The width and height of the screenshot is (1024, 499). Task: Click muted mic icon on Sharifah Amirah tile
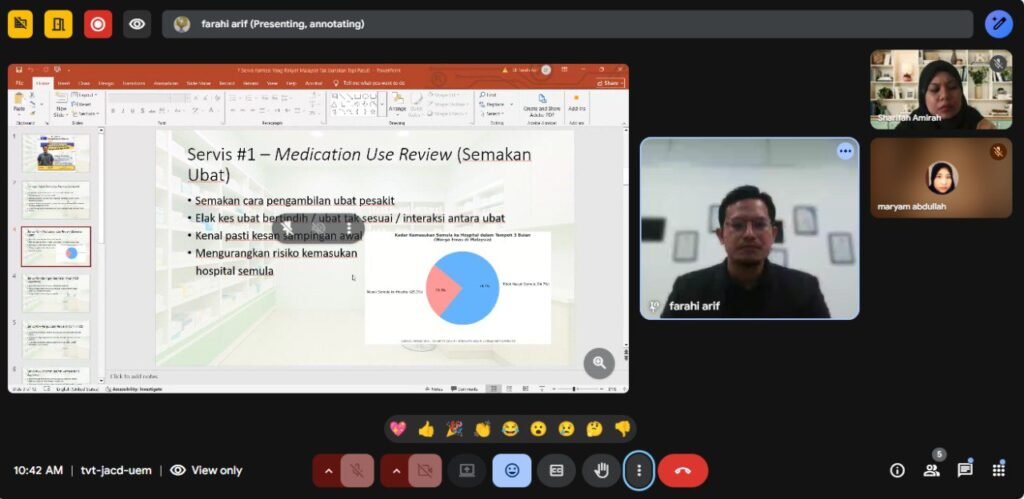tap(998, 63)
